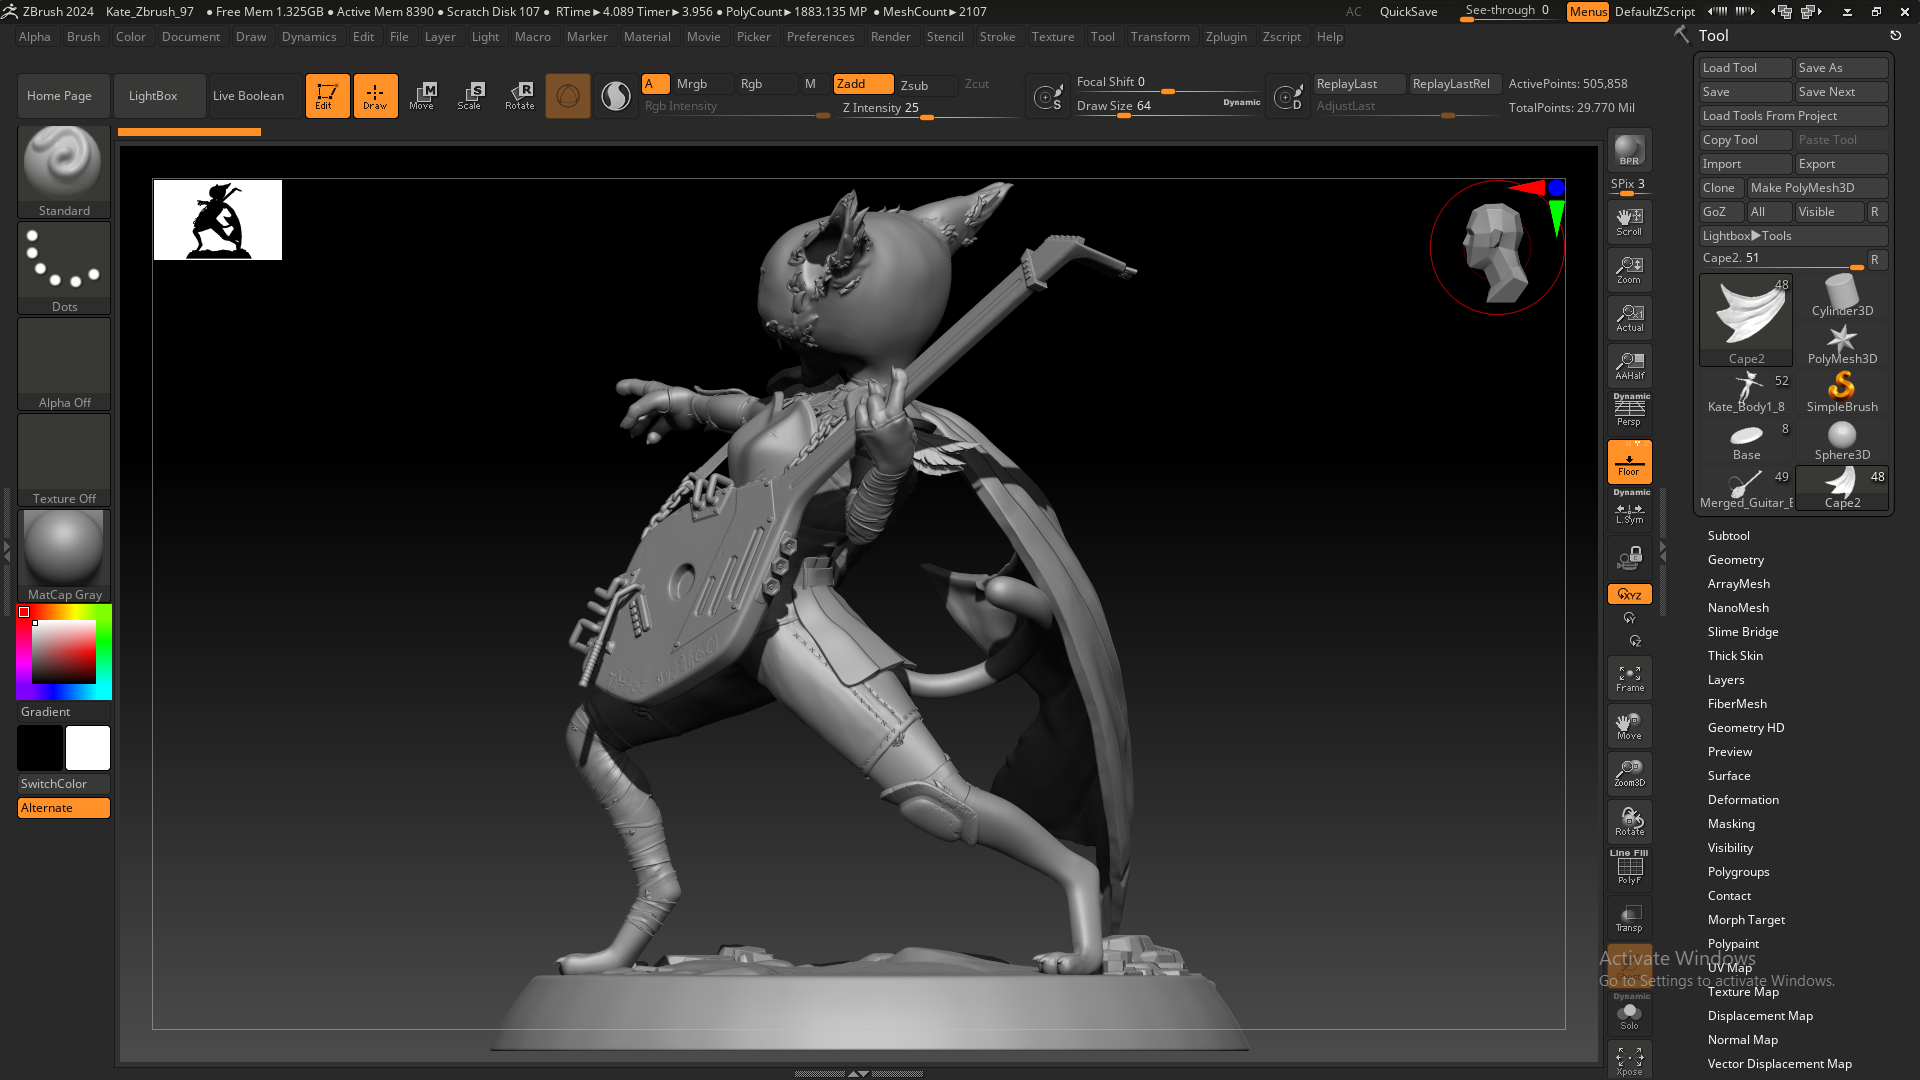
Task: Click the Load Tool button
Action: [x=1745, y=68]
